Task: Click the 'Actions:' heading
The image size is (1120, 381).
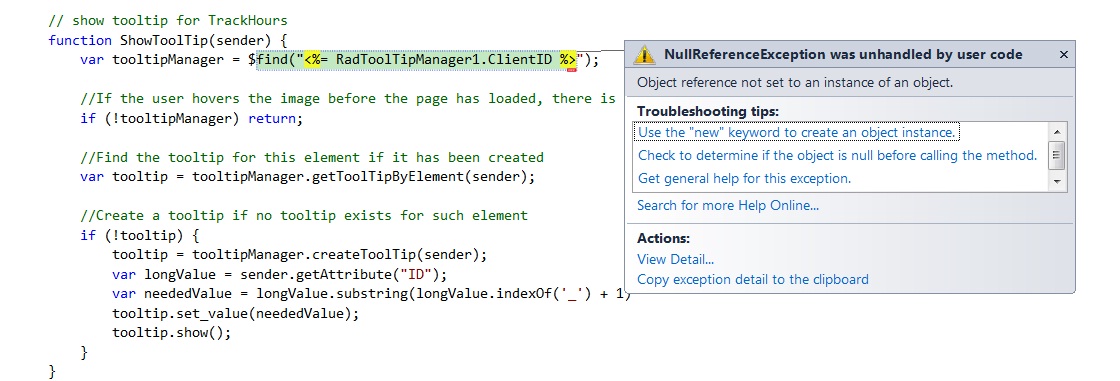Action: coord(664,239)
